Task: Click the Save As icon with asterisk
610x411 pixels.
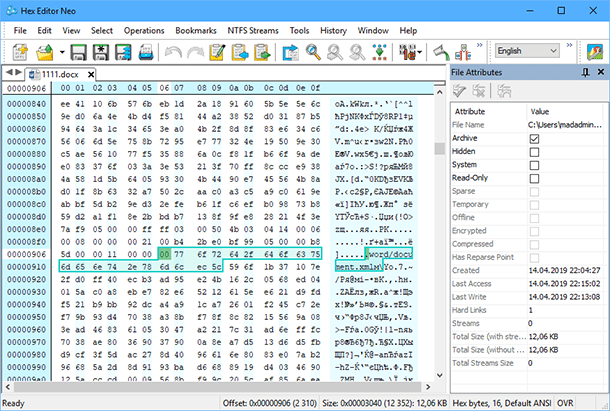Action: click(x=101, y=52)
